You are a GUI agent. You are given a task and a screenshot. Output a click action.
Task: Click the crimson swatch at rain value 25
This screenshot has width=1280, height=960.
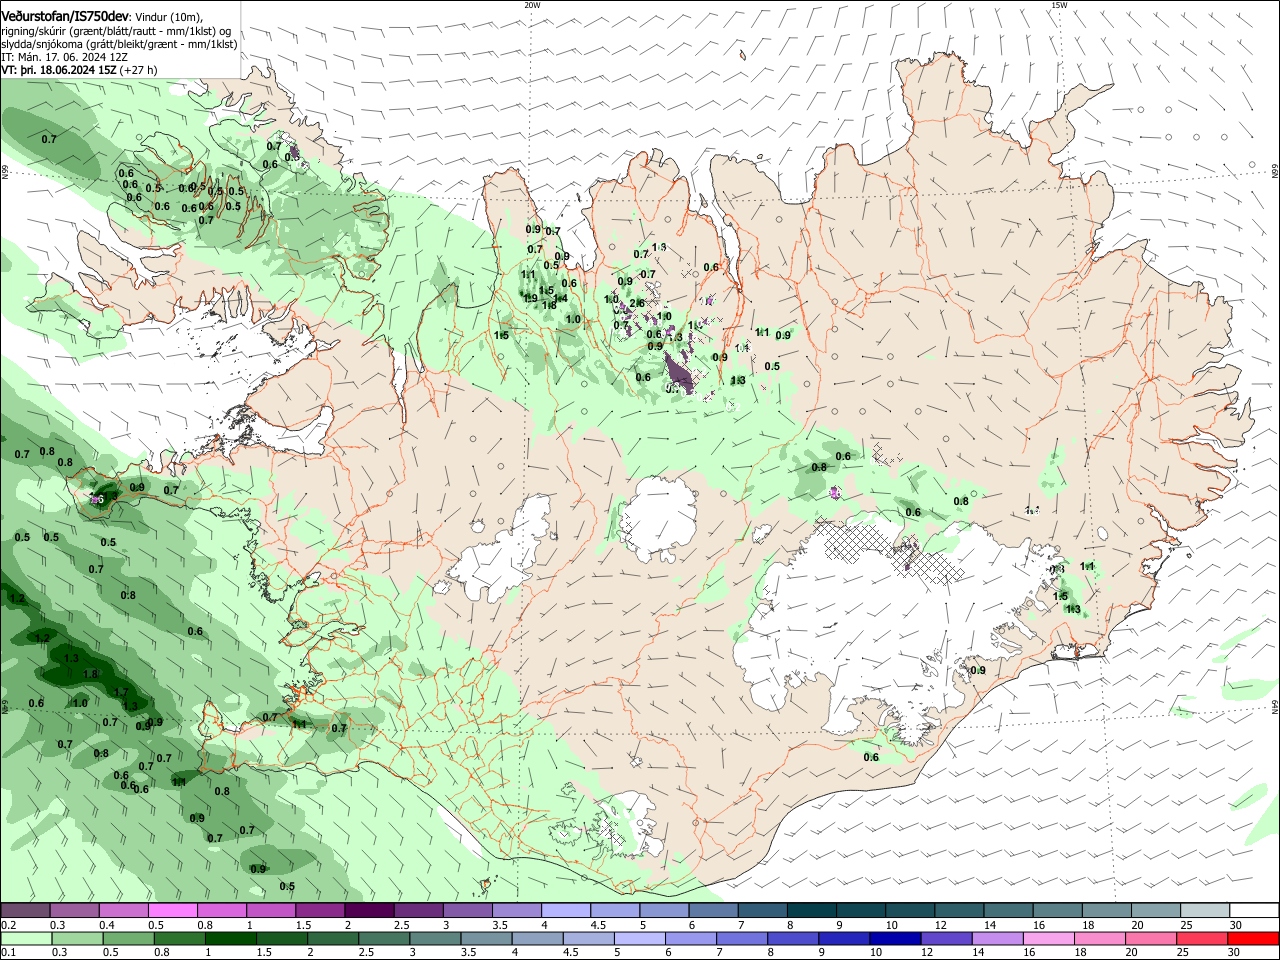pos(1200,938)
